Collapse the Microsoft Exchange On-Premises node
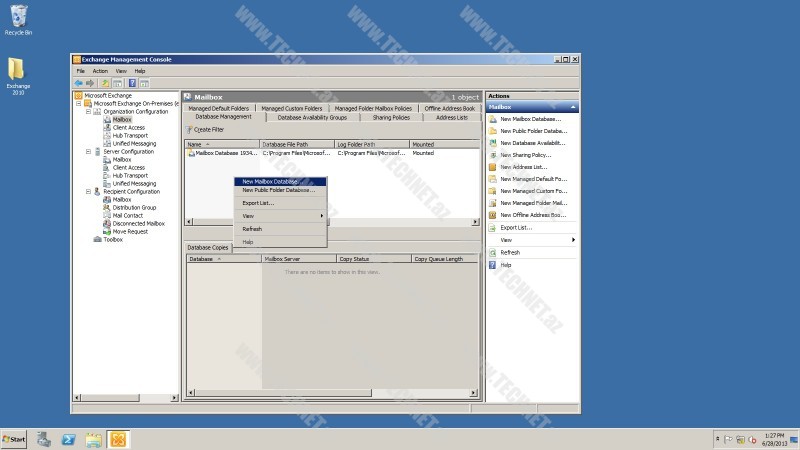Viewport: 800px width, 450px height. tap(79, 104)
